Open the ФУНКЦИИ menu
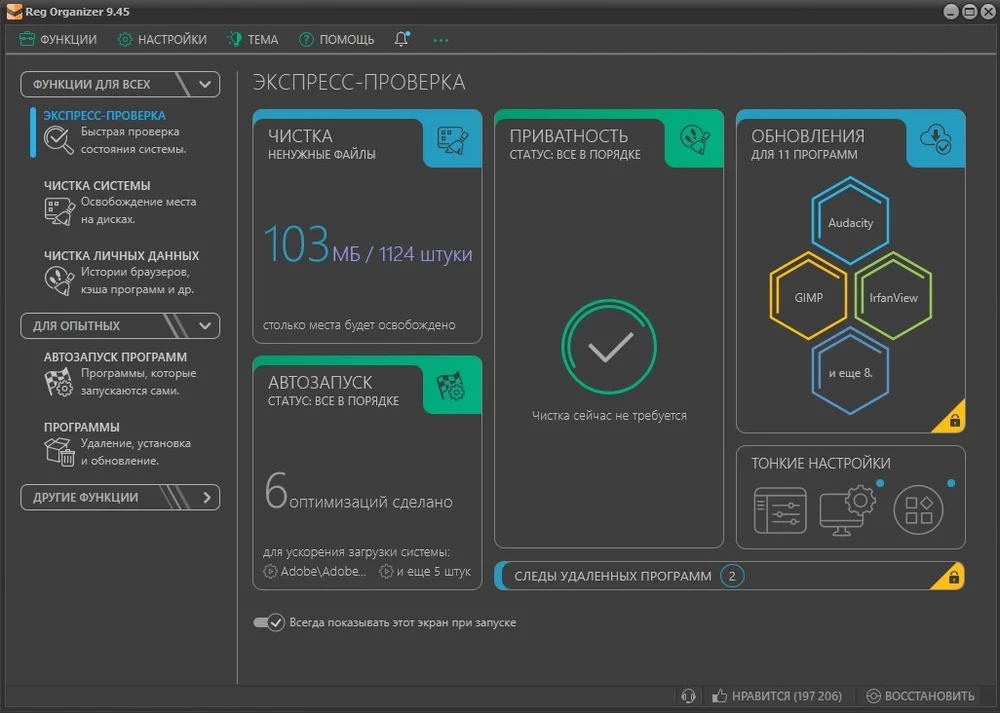Image resolution: width=1000 pixels, height=713 pixels. (58, 40)
